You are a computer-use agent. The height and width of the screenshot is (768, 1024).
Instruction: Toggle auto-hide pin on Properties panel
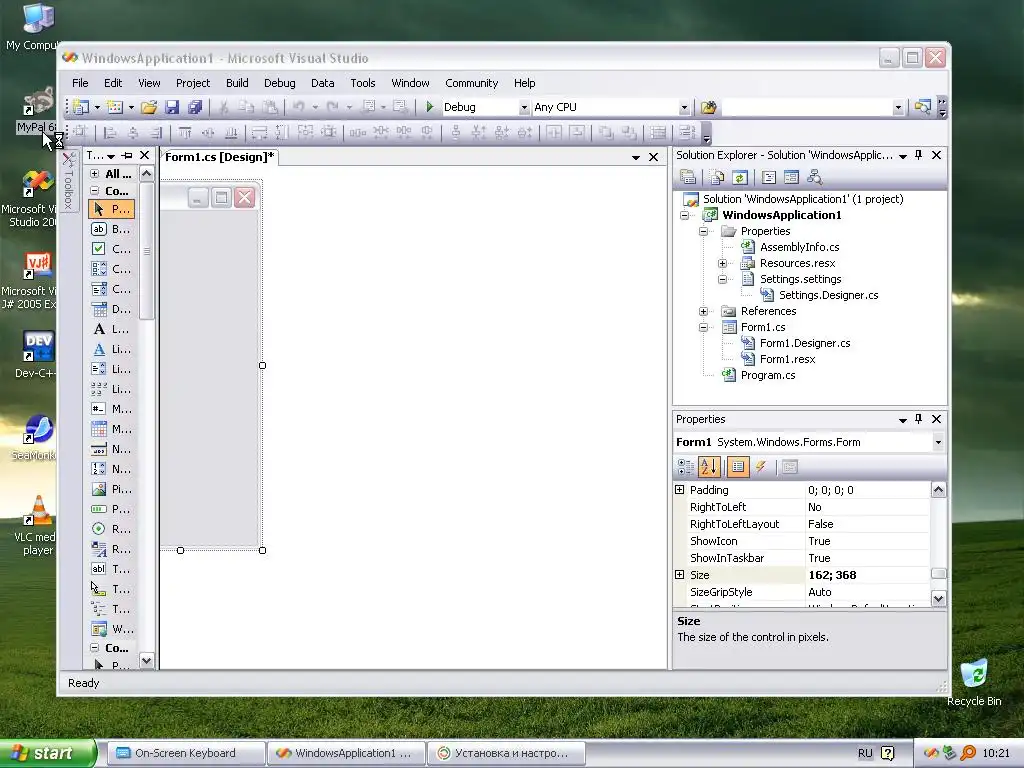tap(919, 419)
